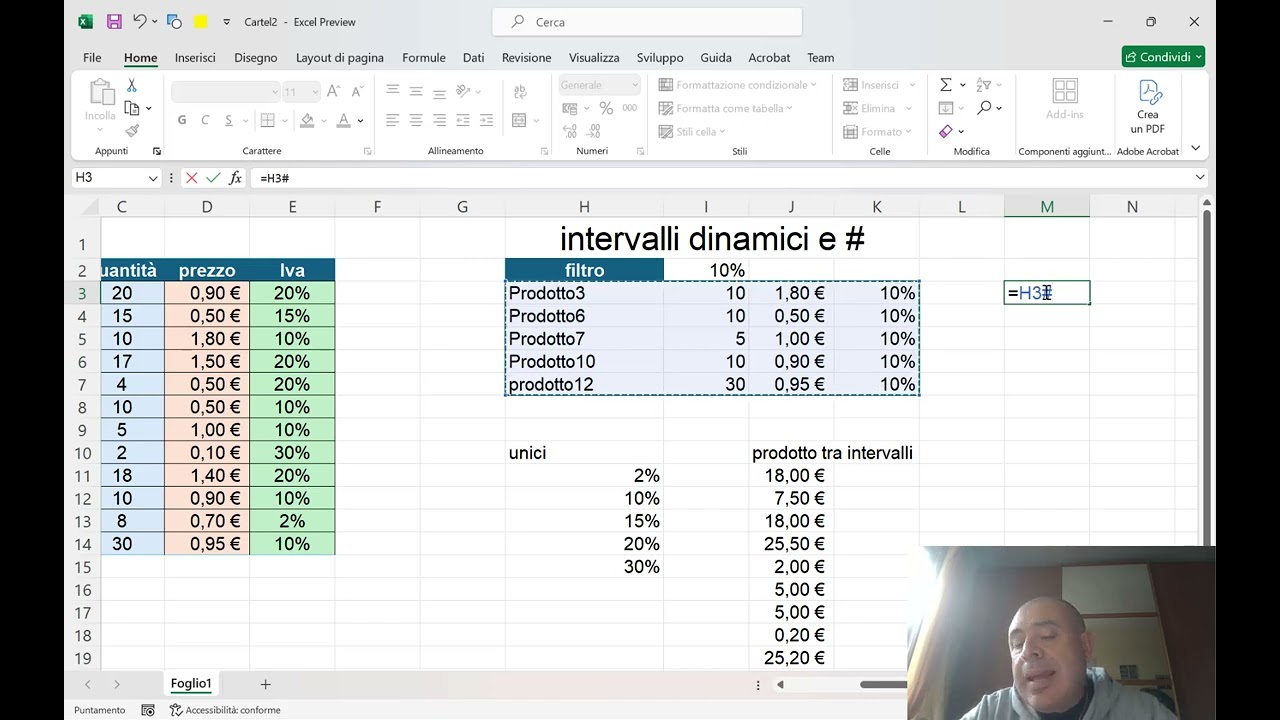Viewport: 1280px width, 720px height.
Task: Open the Layout di pagina tab
Action: click(340, 57)
